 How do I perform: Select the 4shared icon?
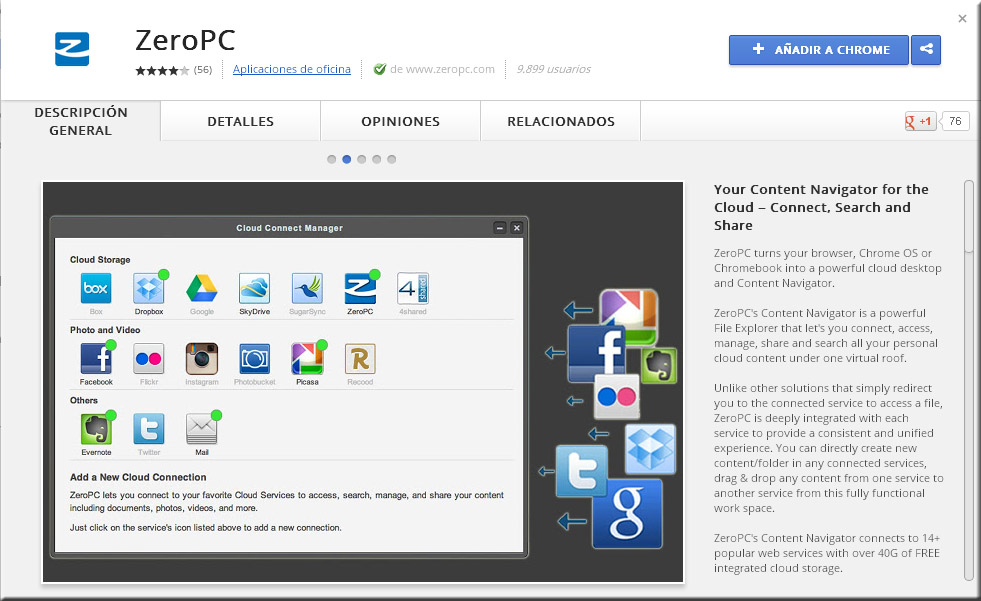point(413,288)
